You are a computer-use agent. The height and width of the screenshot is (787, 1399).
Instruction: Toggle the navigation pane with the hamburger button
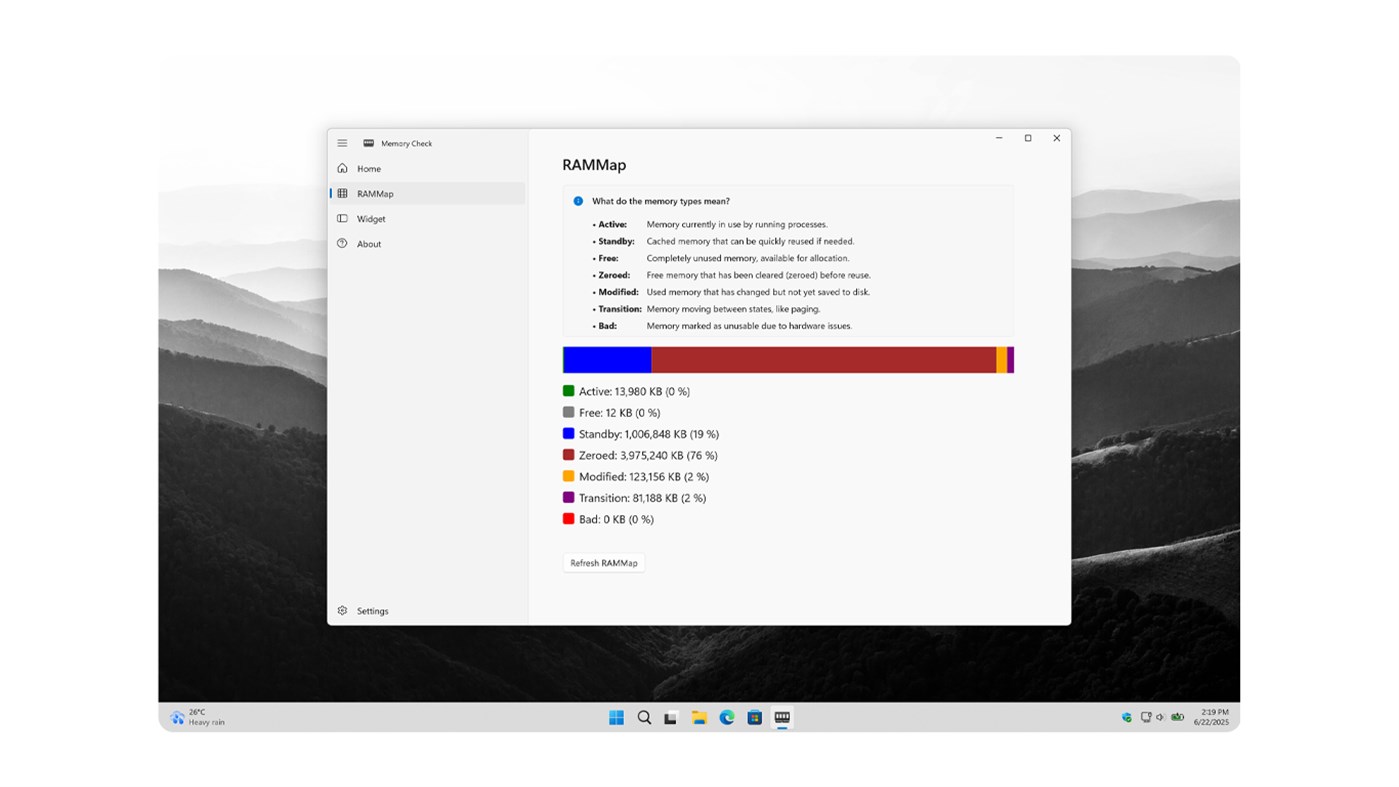341,142
